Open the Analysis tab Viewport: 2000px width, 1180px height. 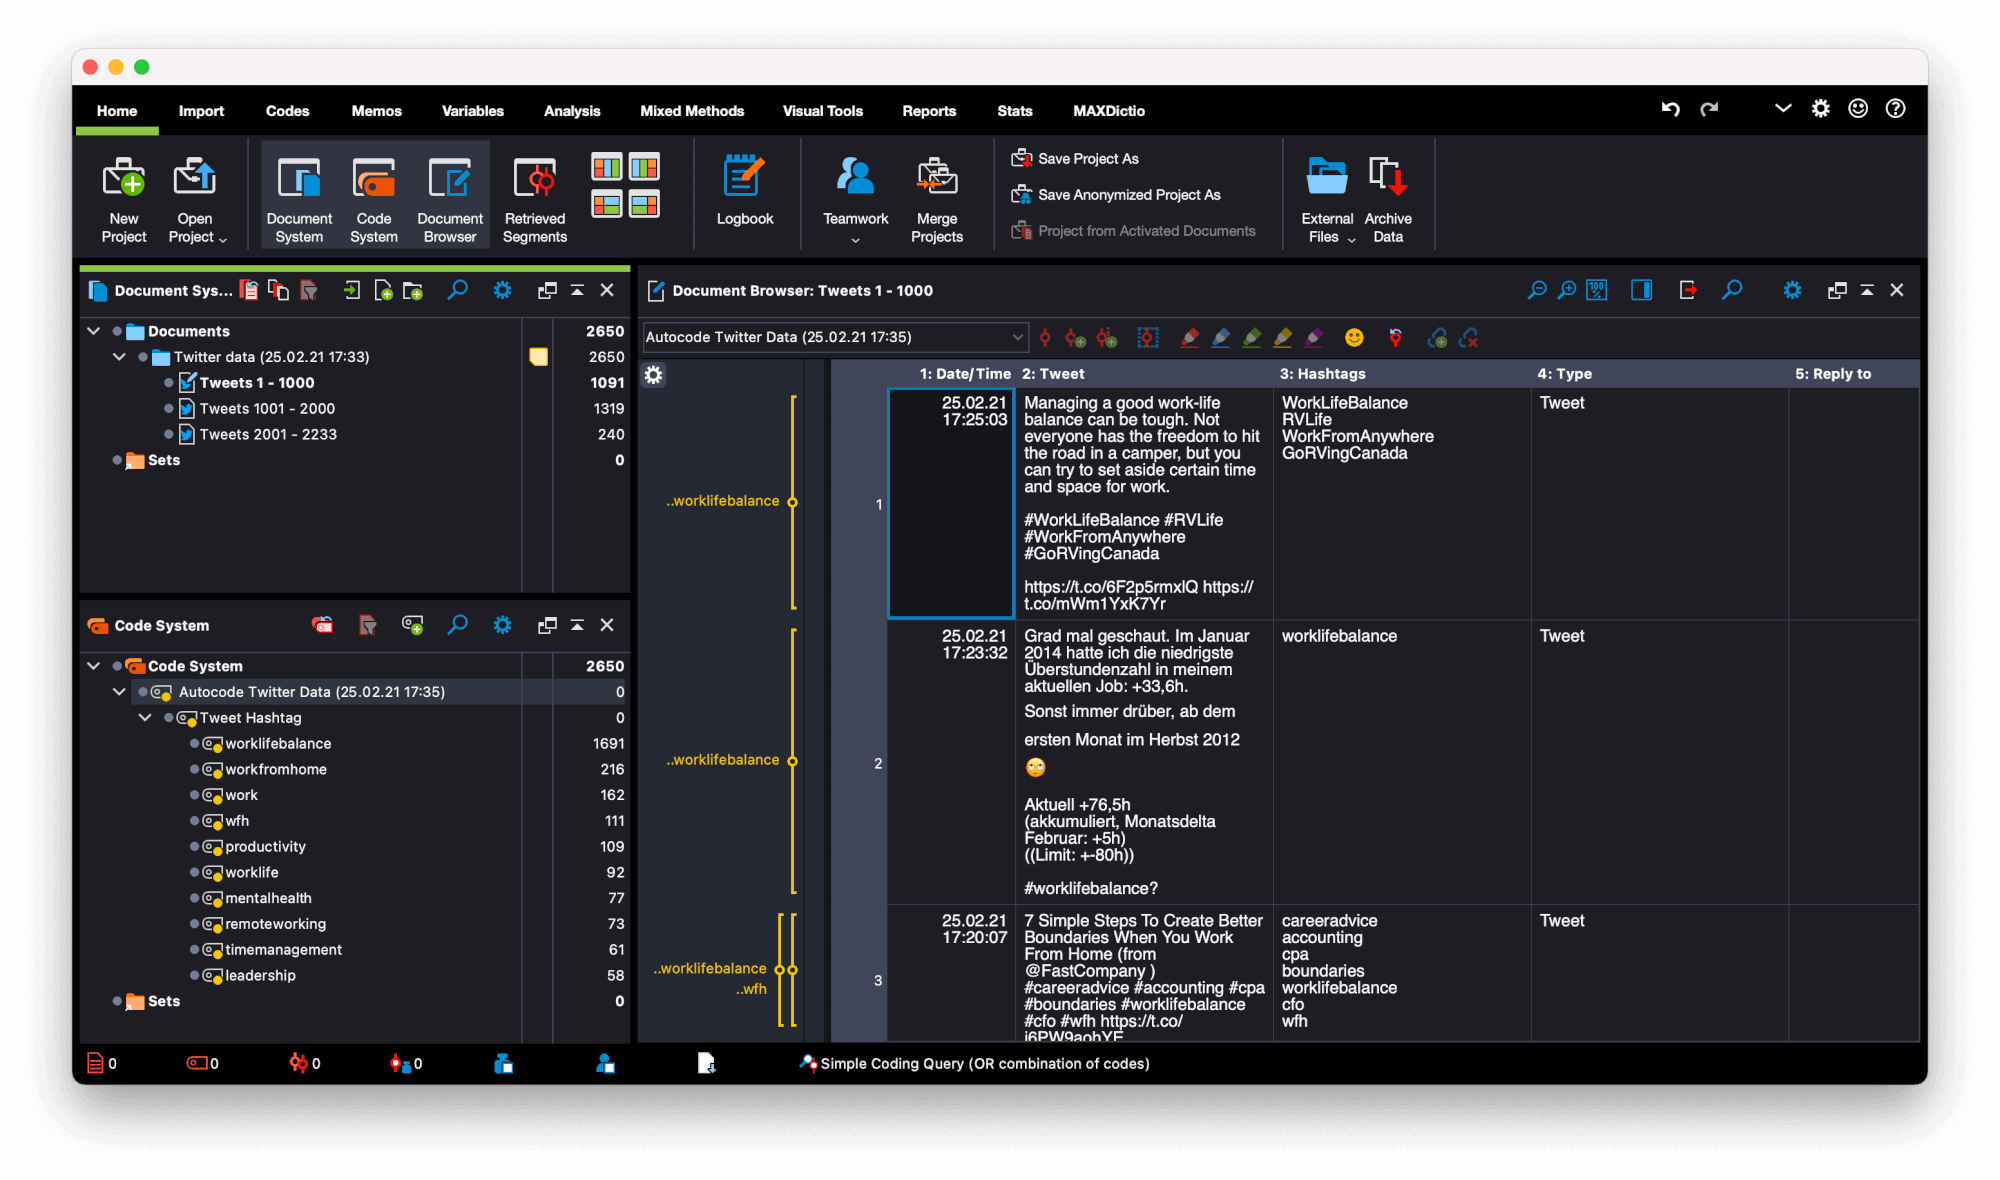[572, 111]
